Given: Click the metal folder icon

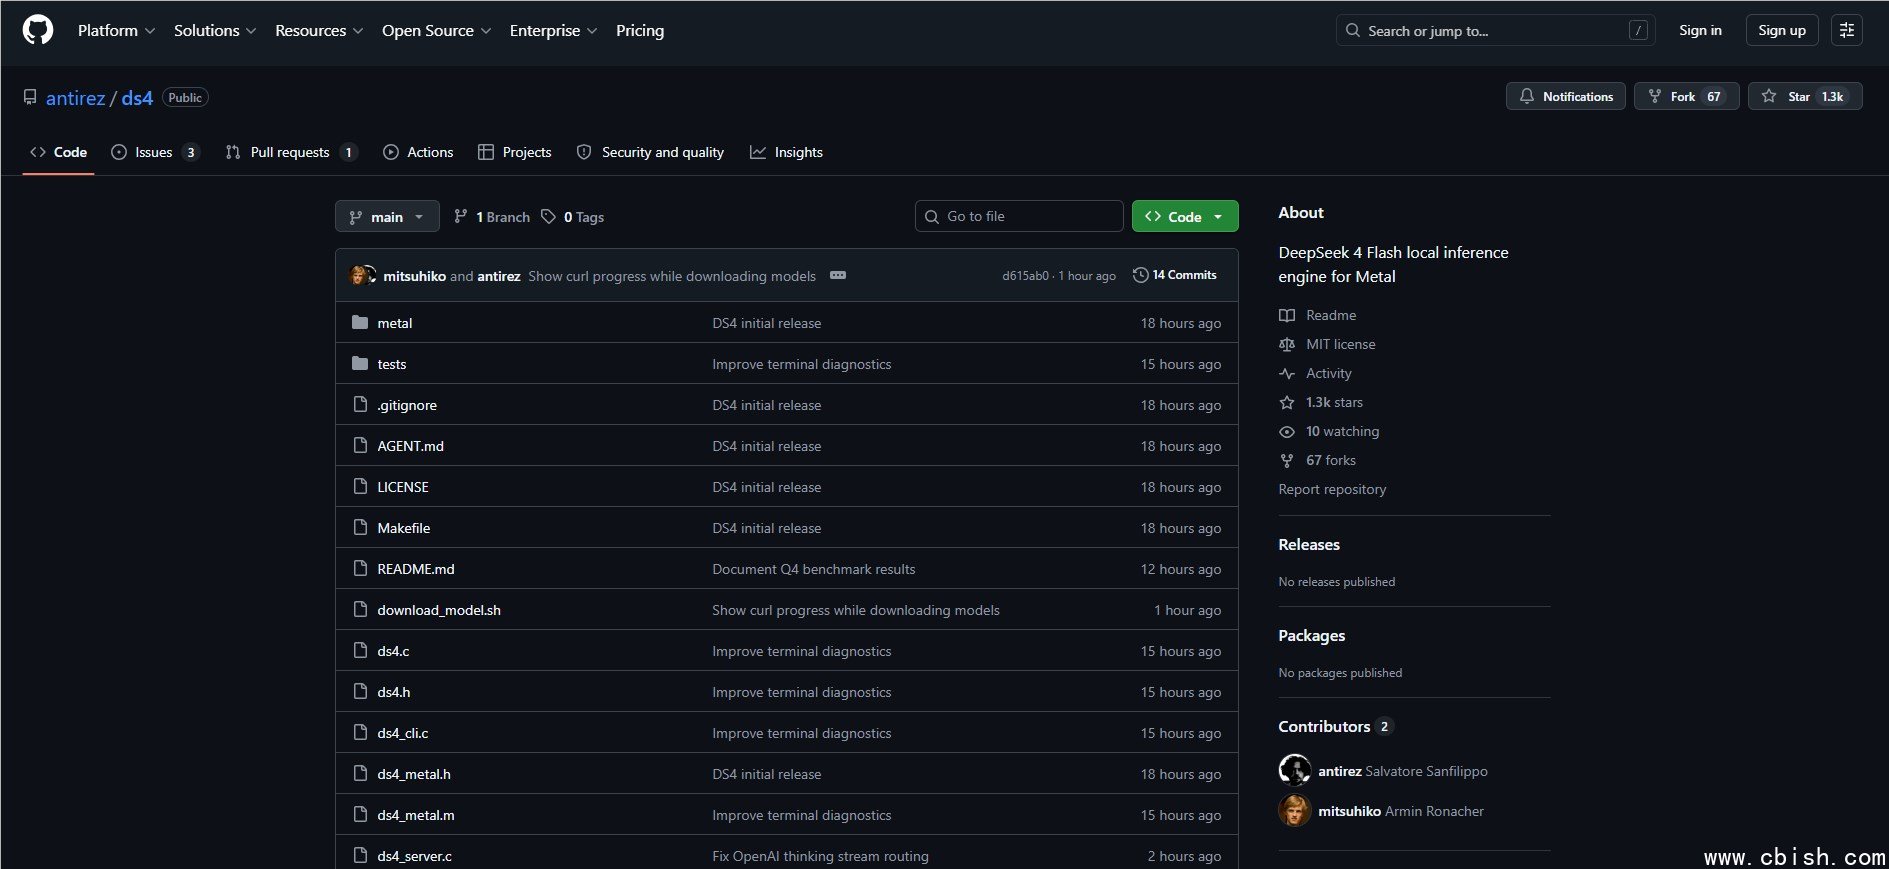Looking at the screenshot, I should click(360, 323).
